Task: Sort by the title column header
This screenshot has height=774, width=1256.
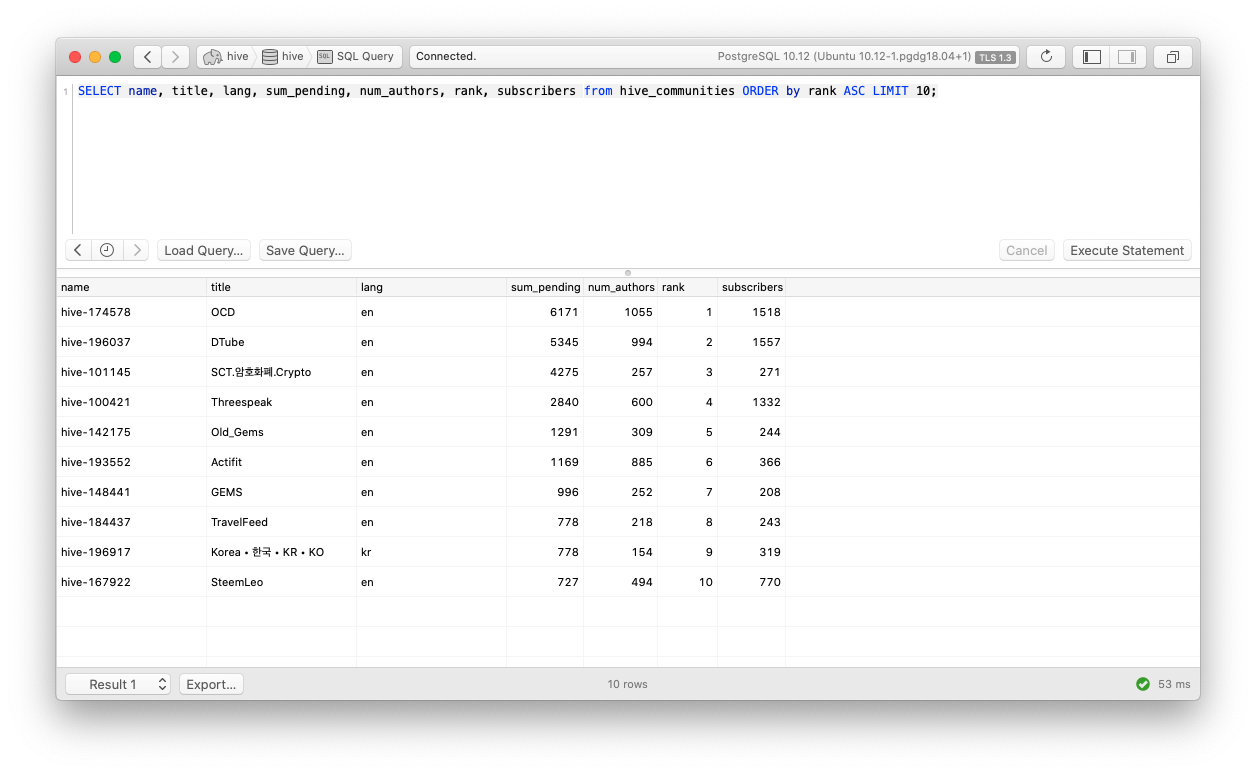Action: click(x=281, y=287)
